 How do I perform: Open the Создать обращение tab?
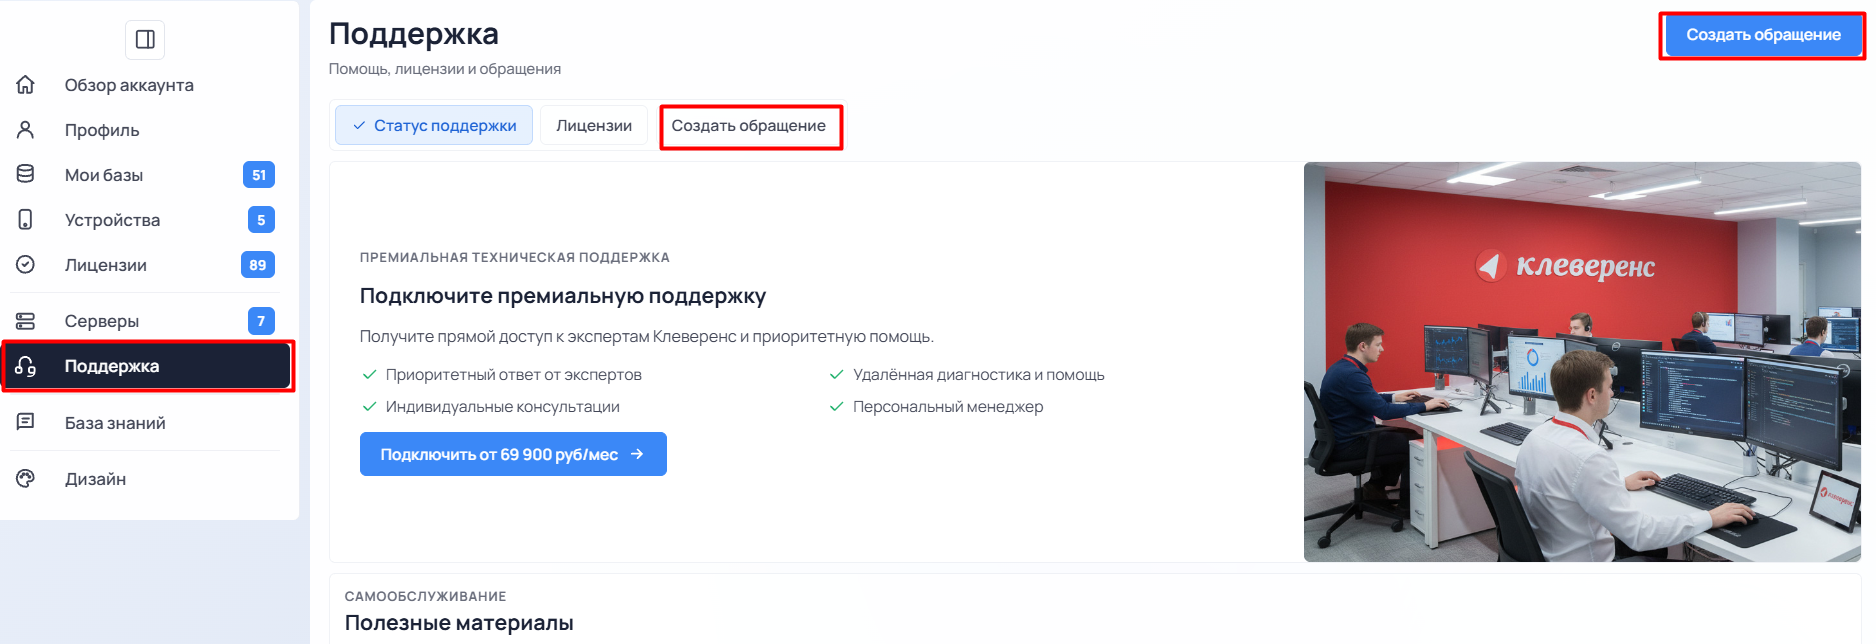click(749, 126)
